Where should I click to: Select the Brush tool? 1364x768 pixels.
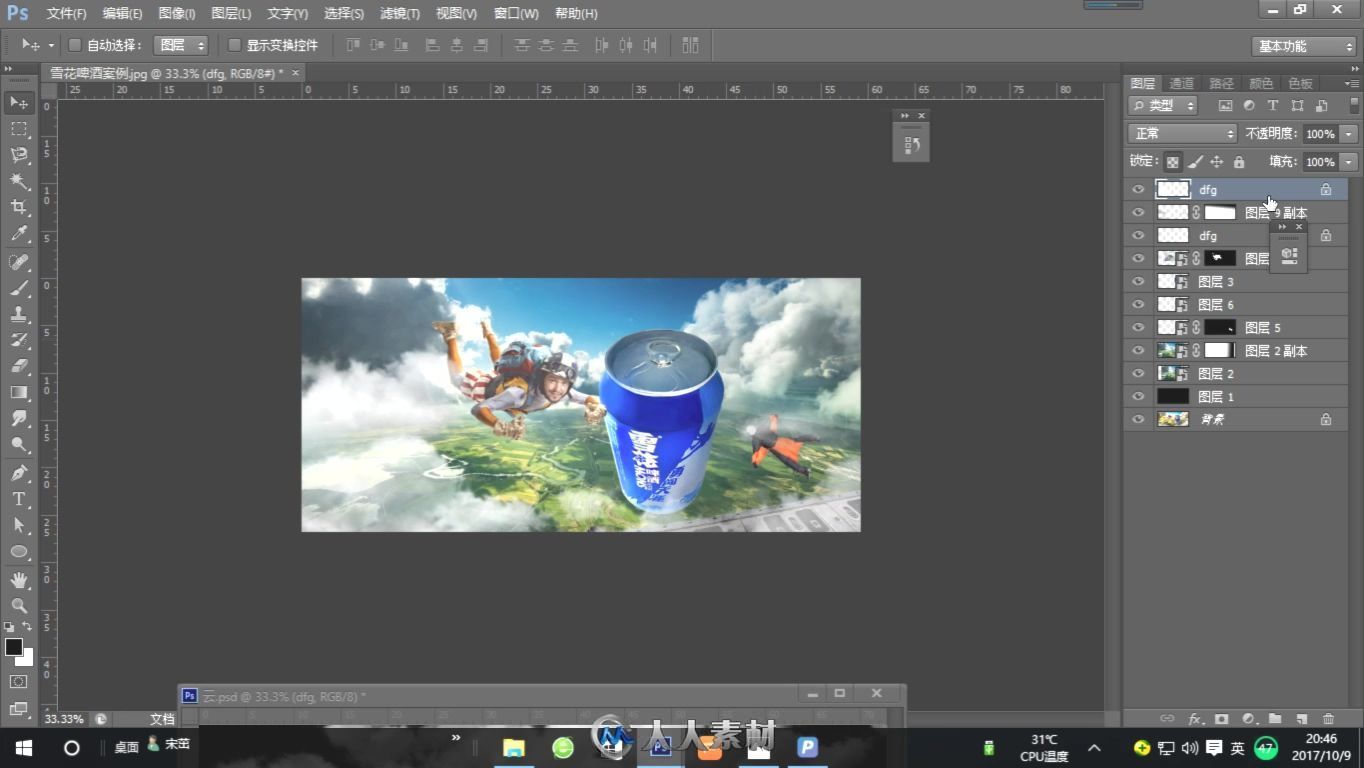tap(19, 288)
